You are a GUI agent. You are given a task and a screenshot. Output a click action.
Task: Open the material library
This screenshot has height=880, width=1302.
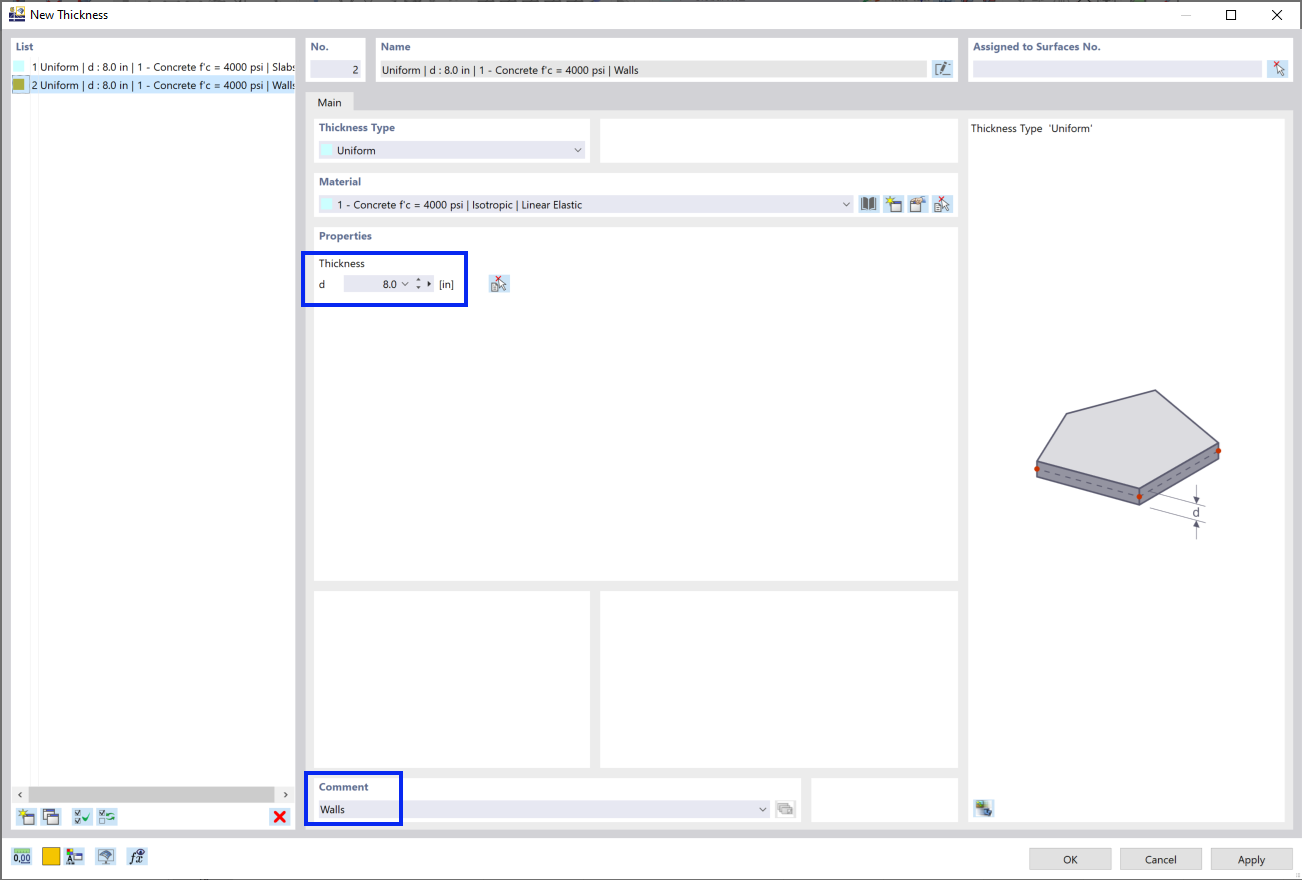868,203
